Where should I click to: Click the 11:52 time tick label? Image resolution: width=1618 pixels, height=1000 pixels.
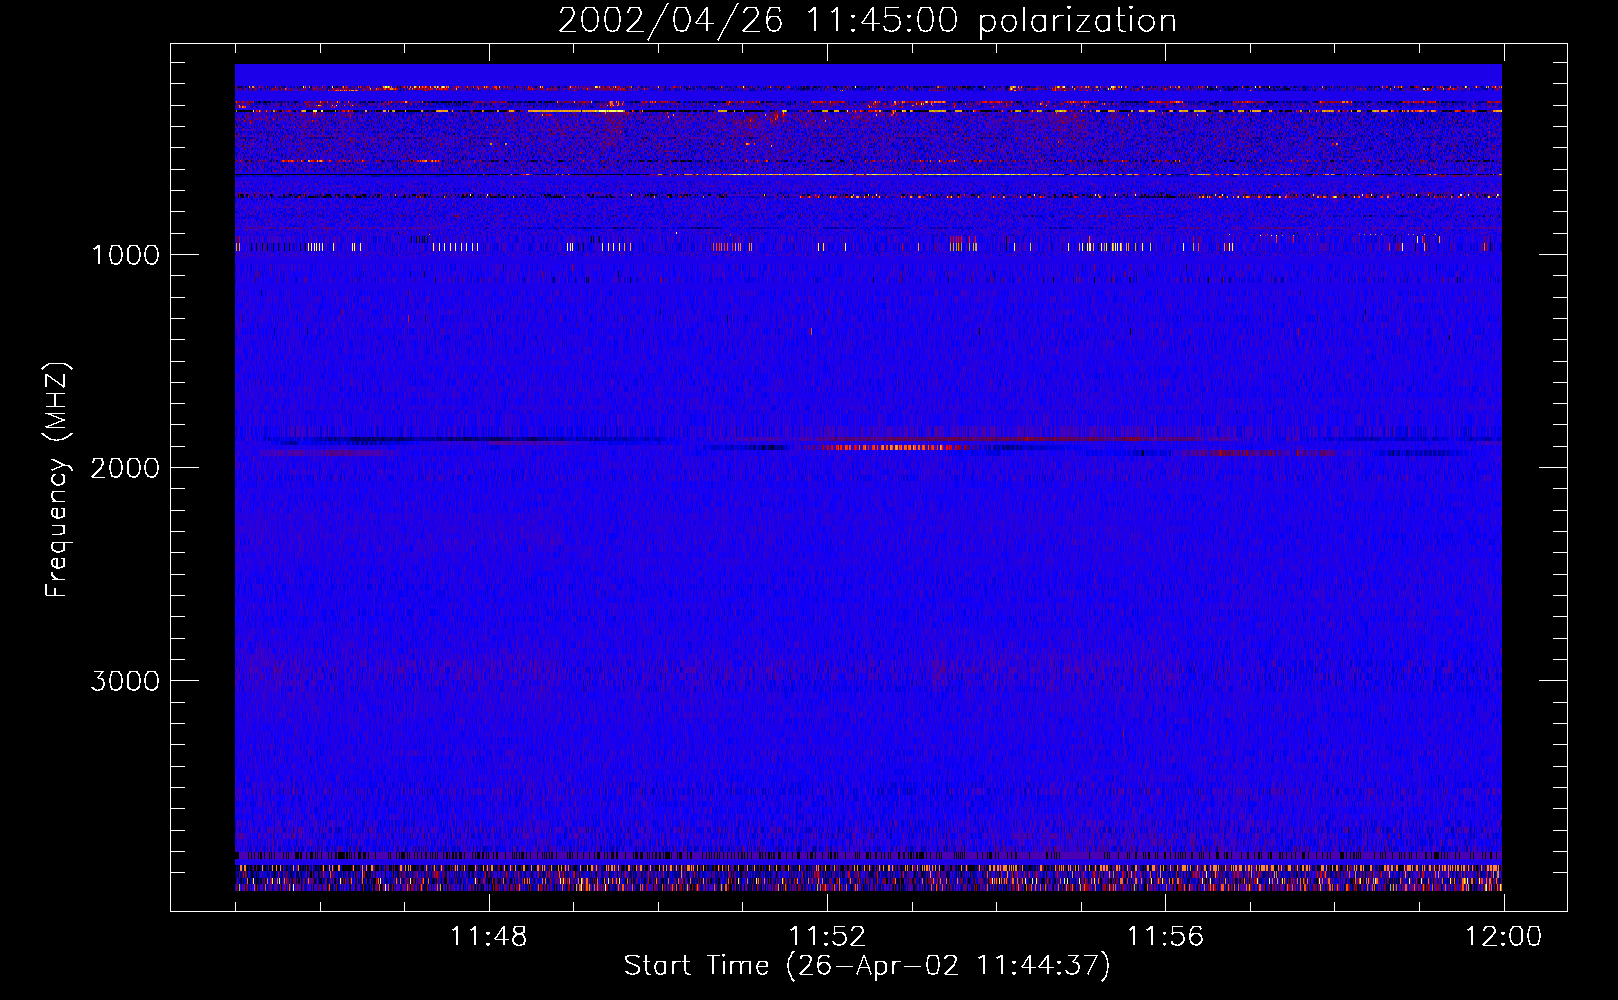point(827,937)
